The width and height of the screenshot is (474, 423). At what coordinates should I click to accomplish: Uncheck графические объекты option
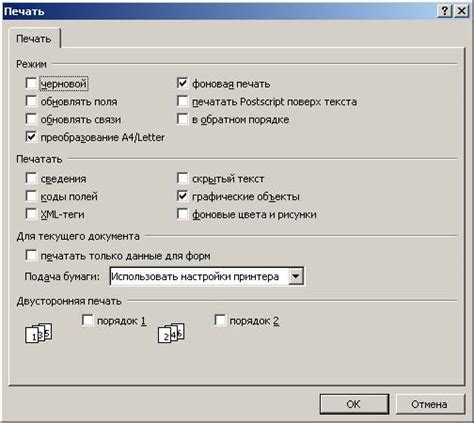click(183, 196)
